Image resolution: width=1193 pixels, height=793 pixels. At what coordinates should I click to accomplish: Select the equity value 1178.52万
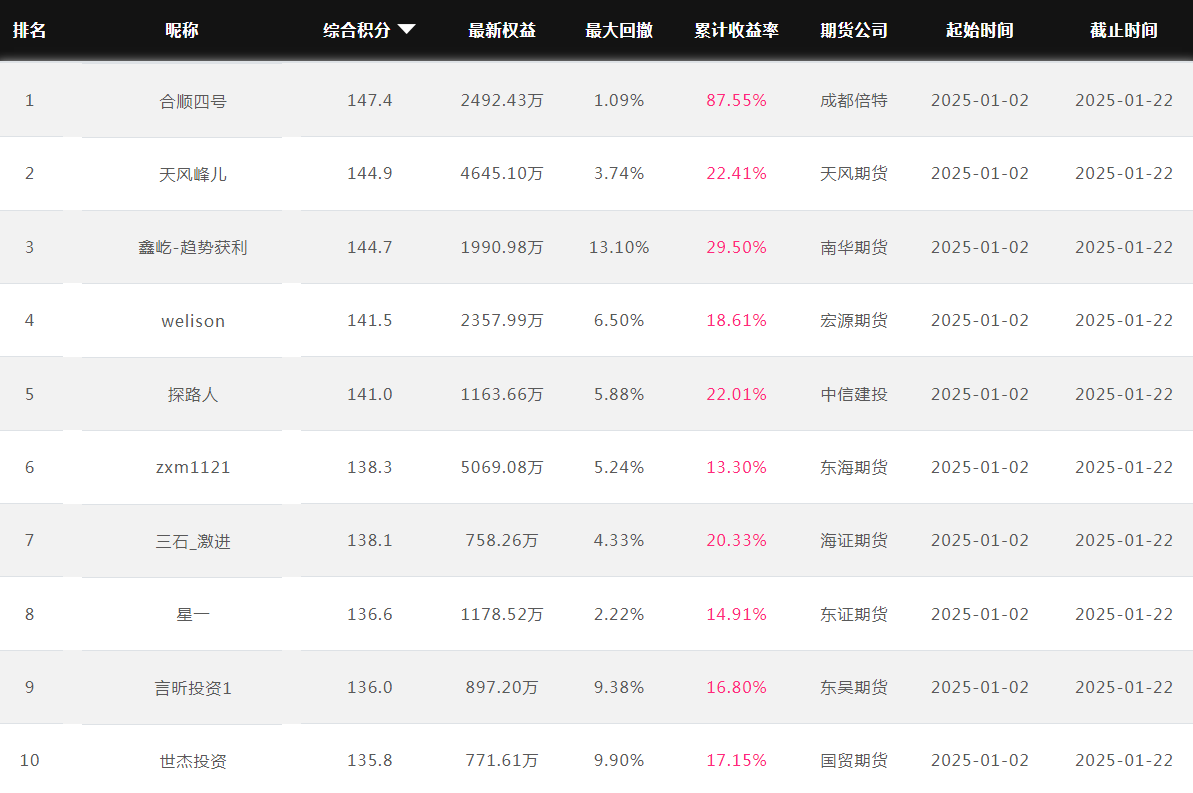coord(502,614)
